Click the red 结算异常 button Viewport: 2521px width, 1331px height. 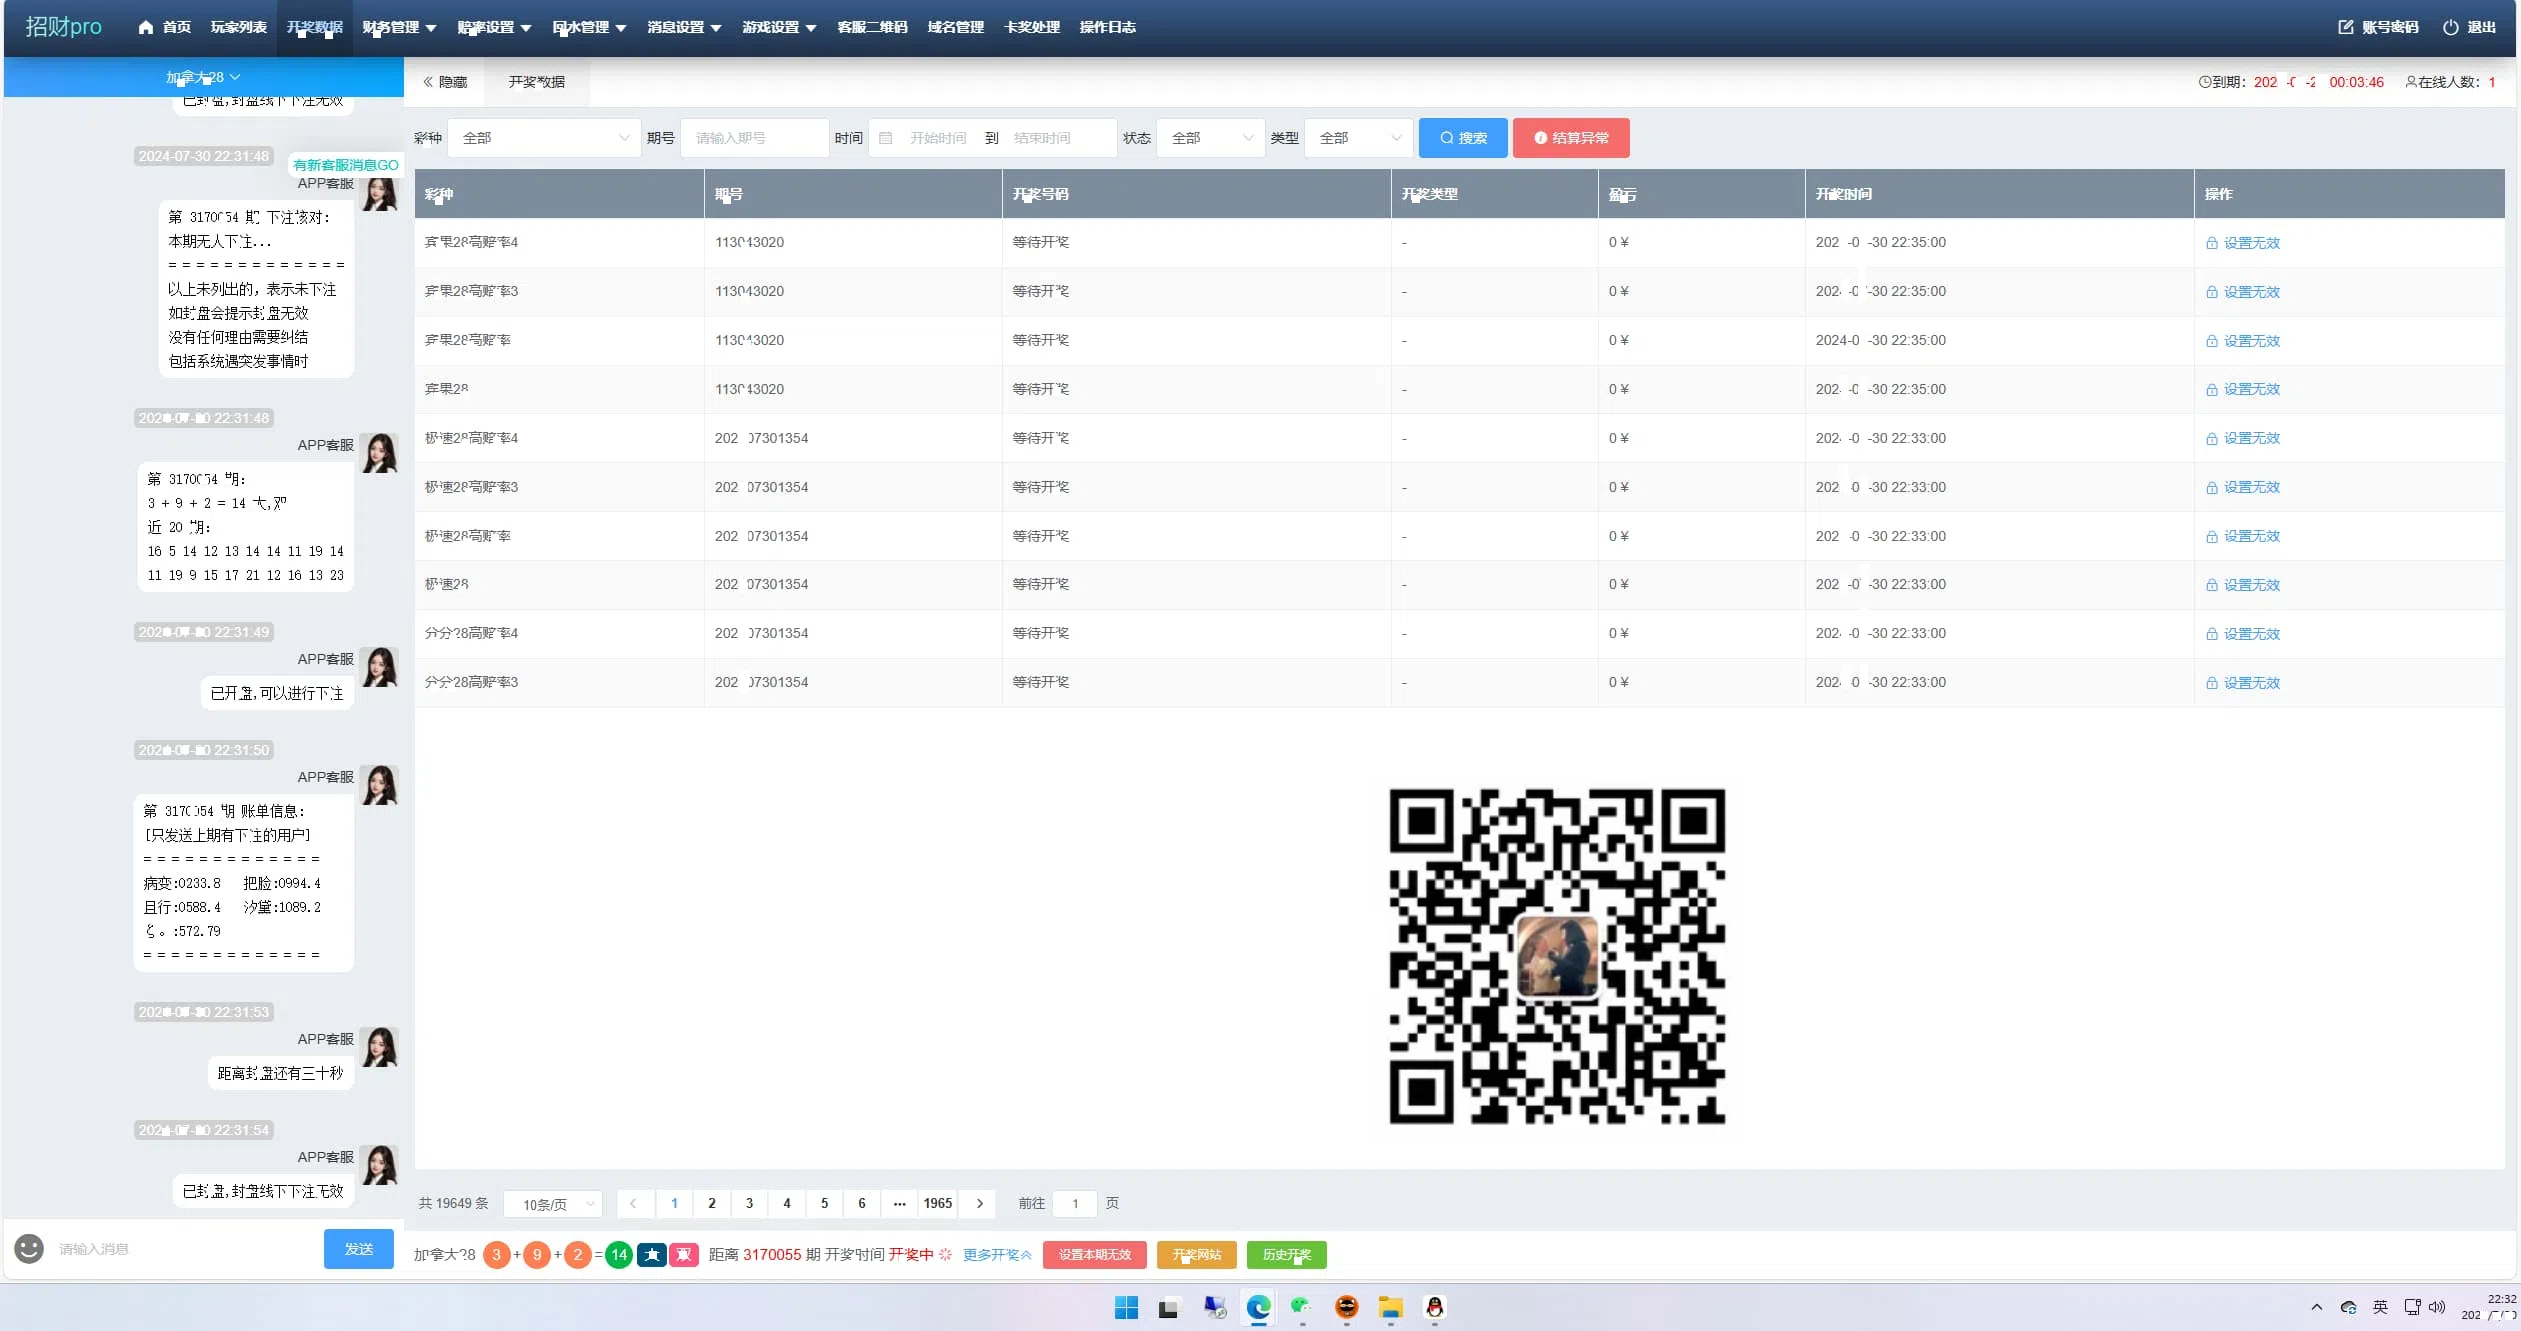point(1571,138)
